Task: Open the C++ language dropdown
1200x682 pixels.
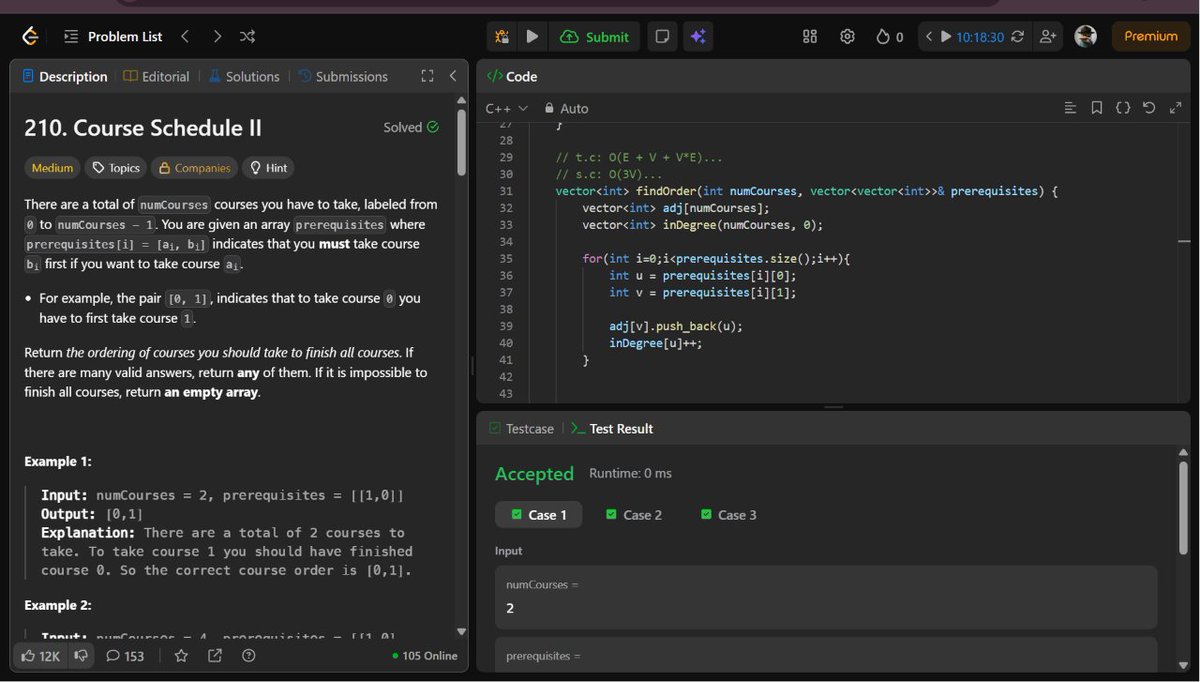Action: 506,108
